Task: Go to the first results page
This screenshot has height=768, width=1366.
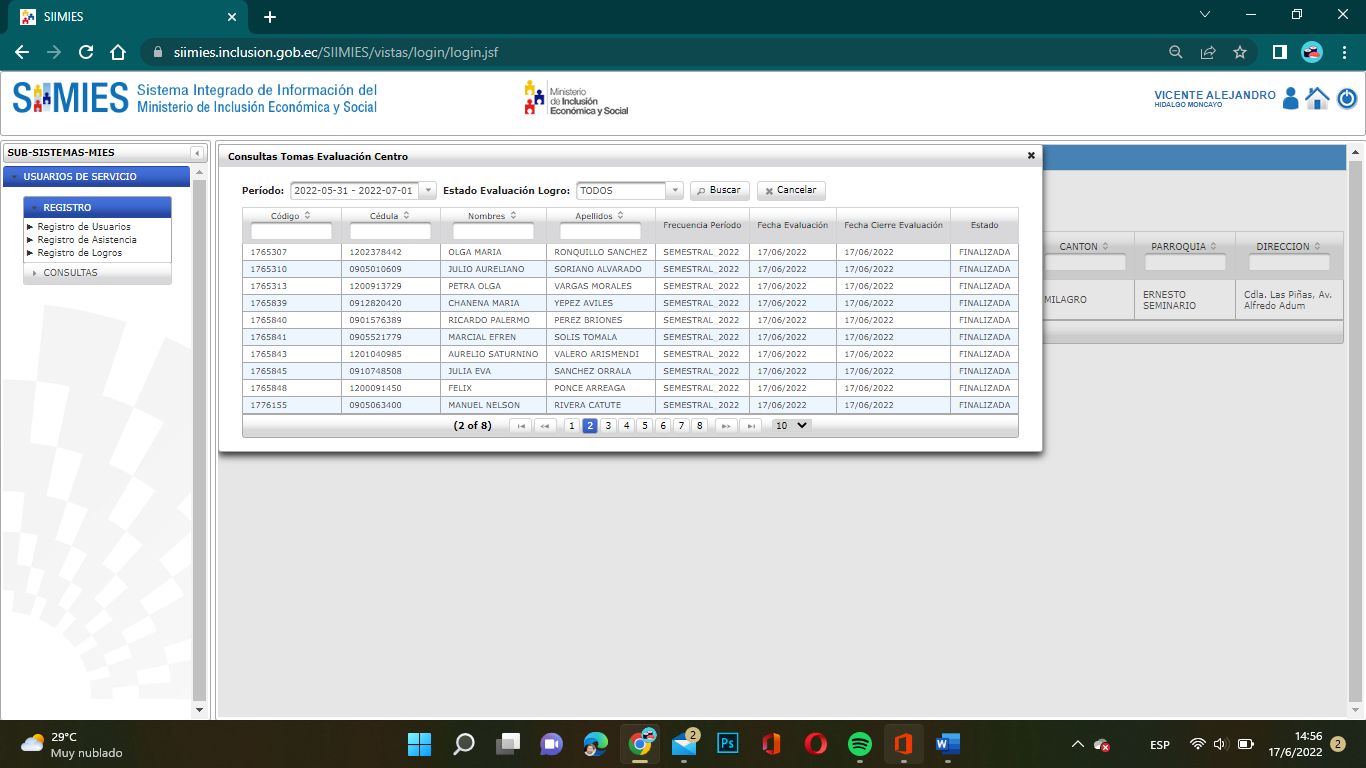Action: 520,426
